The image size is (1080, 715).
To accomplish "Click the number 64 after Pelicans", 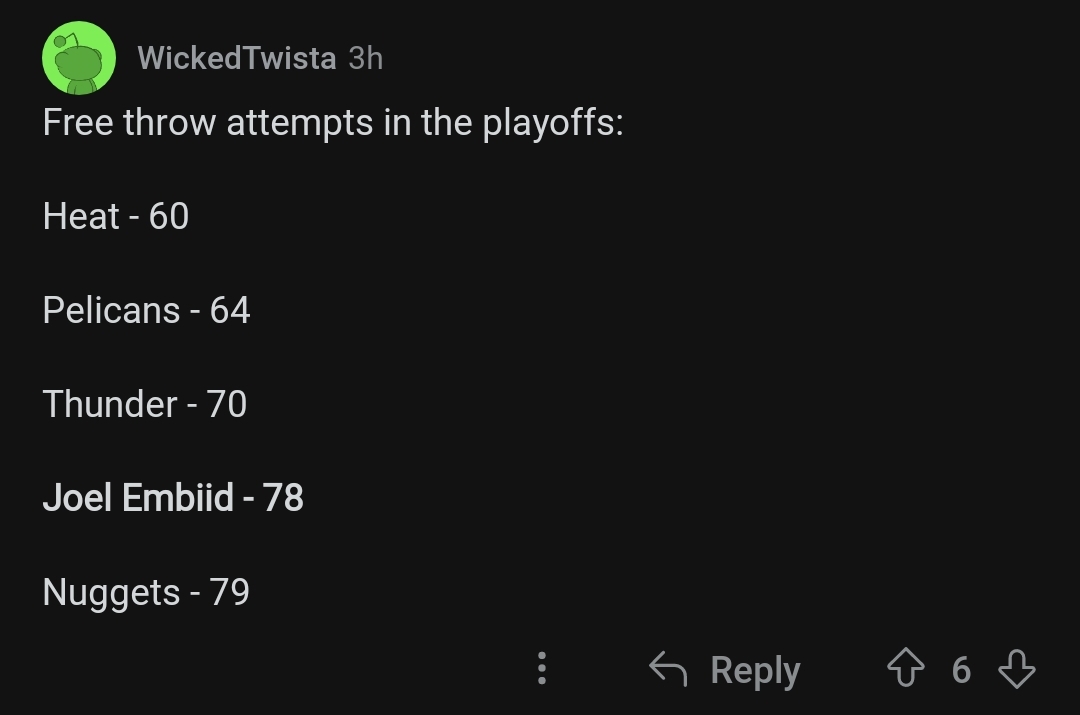I will [x=230, y=310].
